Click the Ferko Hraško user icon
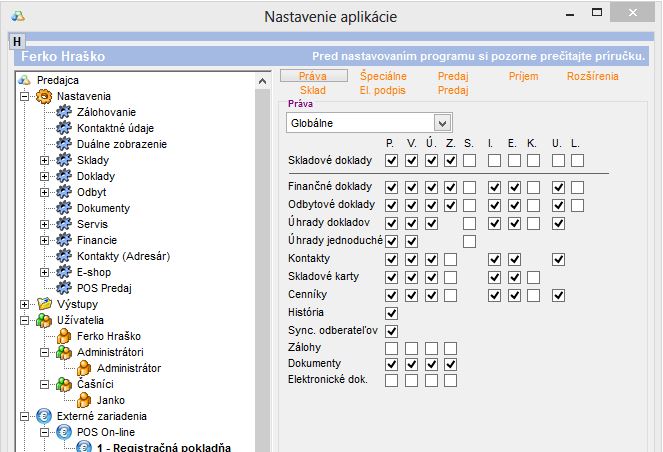663x452 pixels. tap(64, 336)
